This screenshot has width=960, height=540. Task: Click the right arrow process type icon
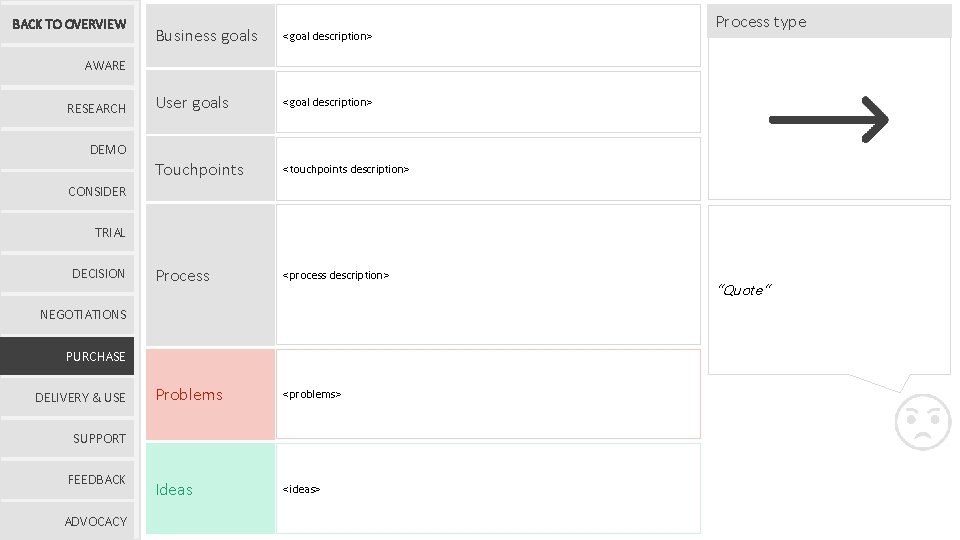tap(828, 120)
